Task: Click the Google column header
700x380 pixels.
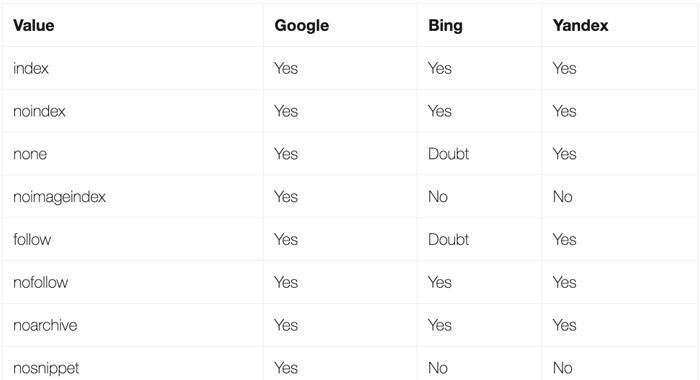Action: coord(301,25)
